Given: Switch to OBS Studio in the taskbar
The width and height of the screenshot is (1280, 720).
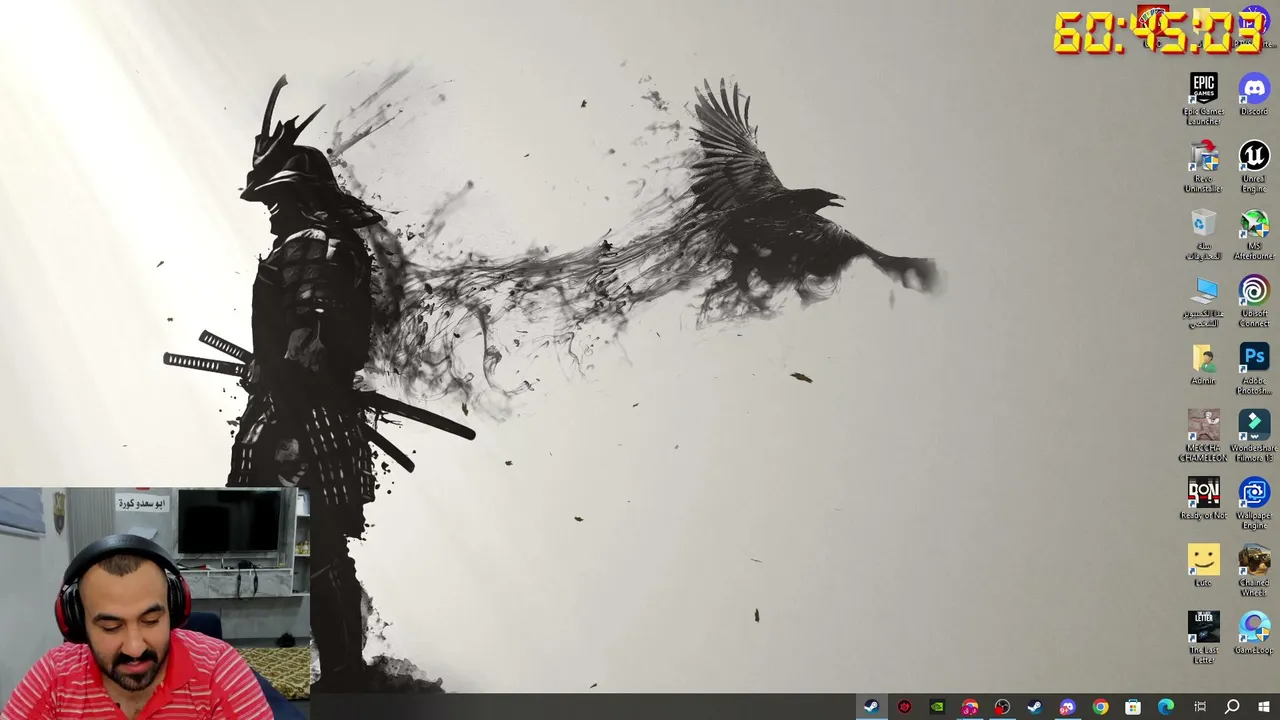Looking at the screenshot, I should coord(1002,707).
